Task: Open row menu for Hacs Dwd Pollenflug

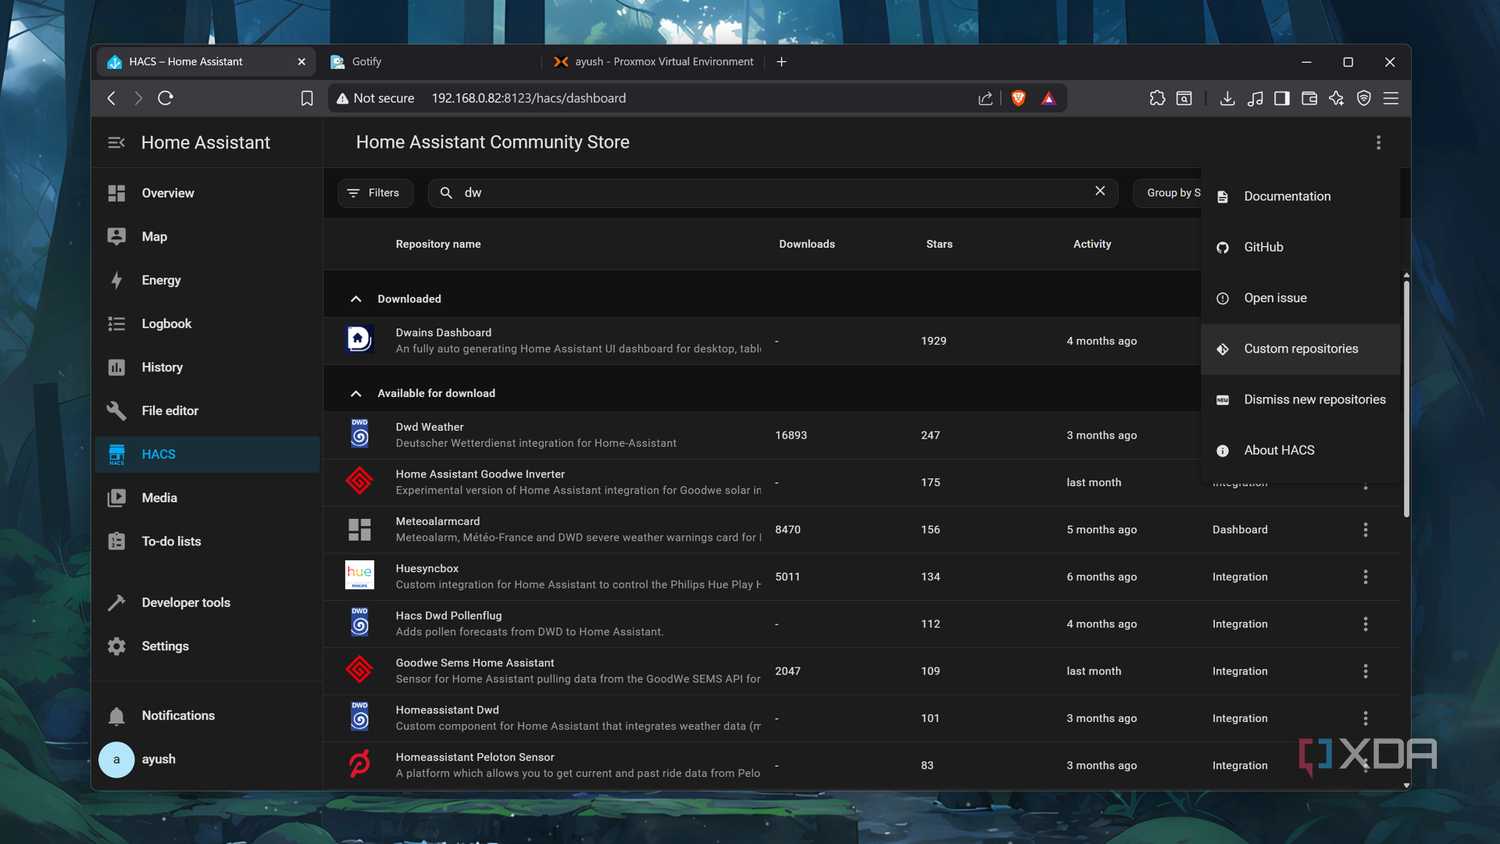Action: point(1365,624)
